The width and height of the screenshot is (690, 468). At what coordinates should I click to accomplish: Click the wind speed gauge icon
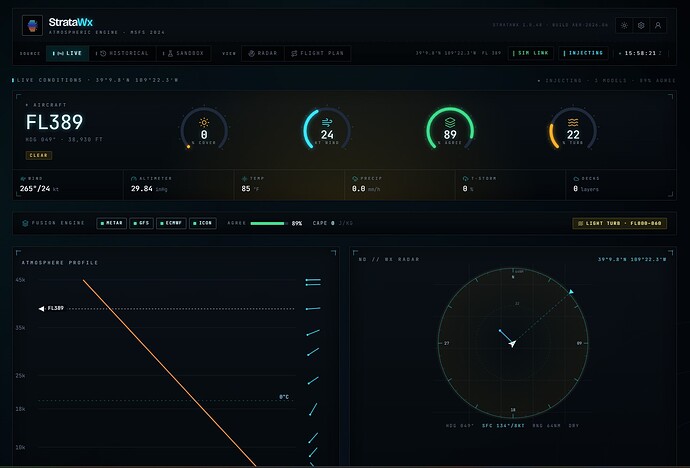coord(327,122)
